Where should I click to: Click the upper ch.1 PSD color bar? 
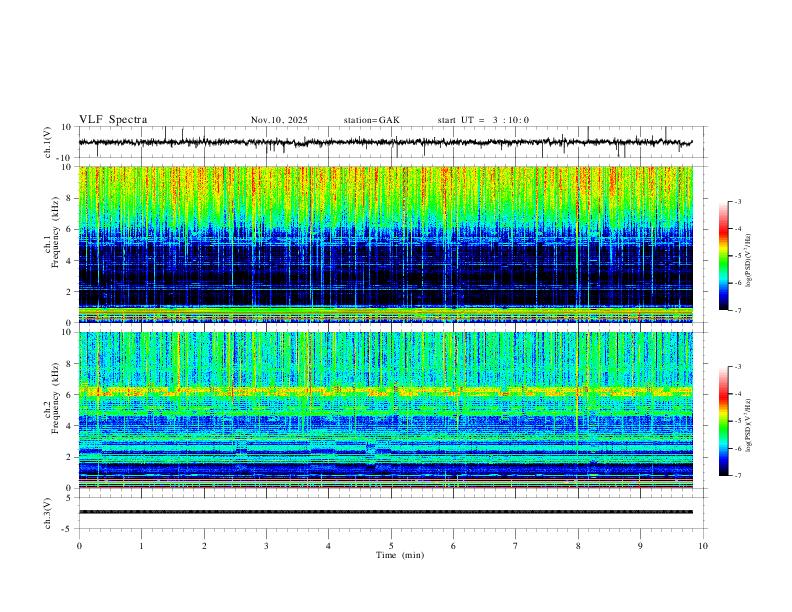pos(724,256)
